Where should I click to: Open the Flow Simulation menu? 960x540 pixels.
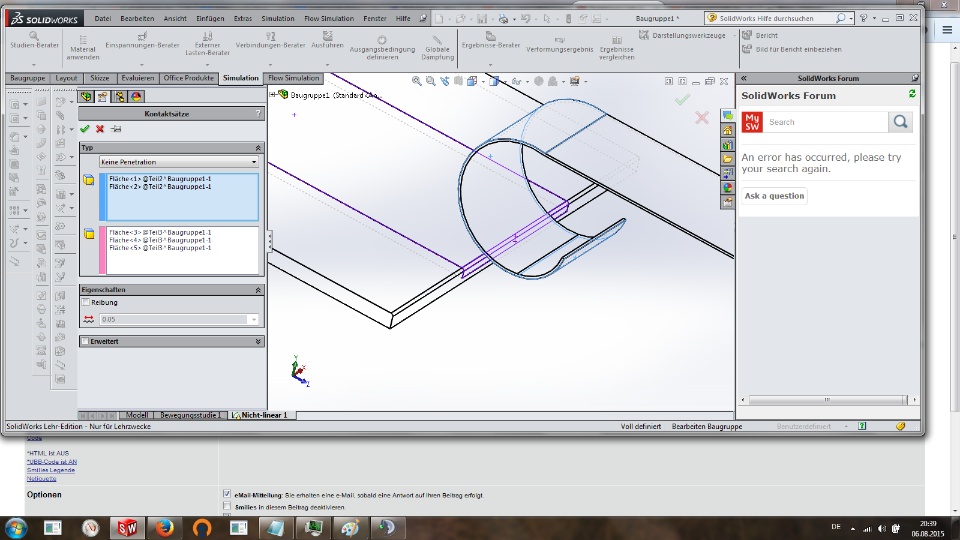(x=329, y=18)
